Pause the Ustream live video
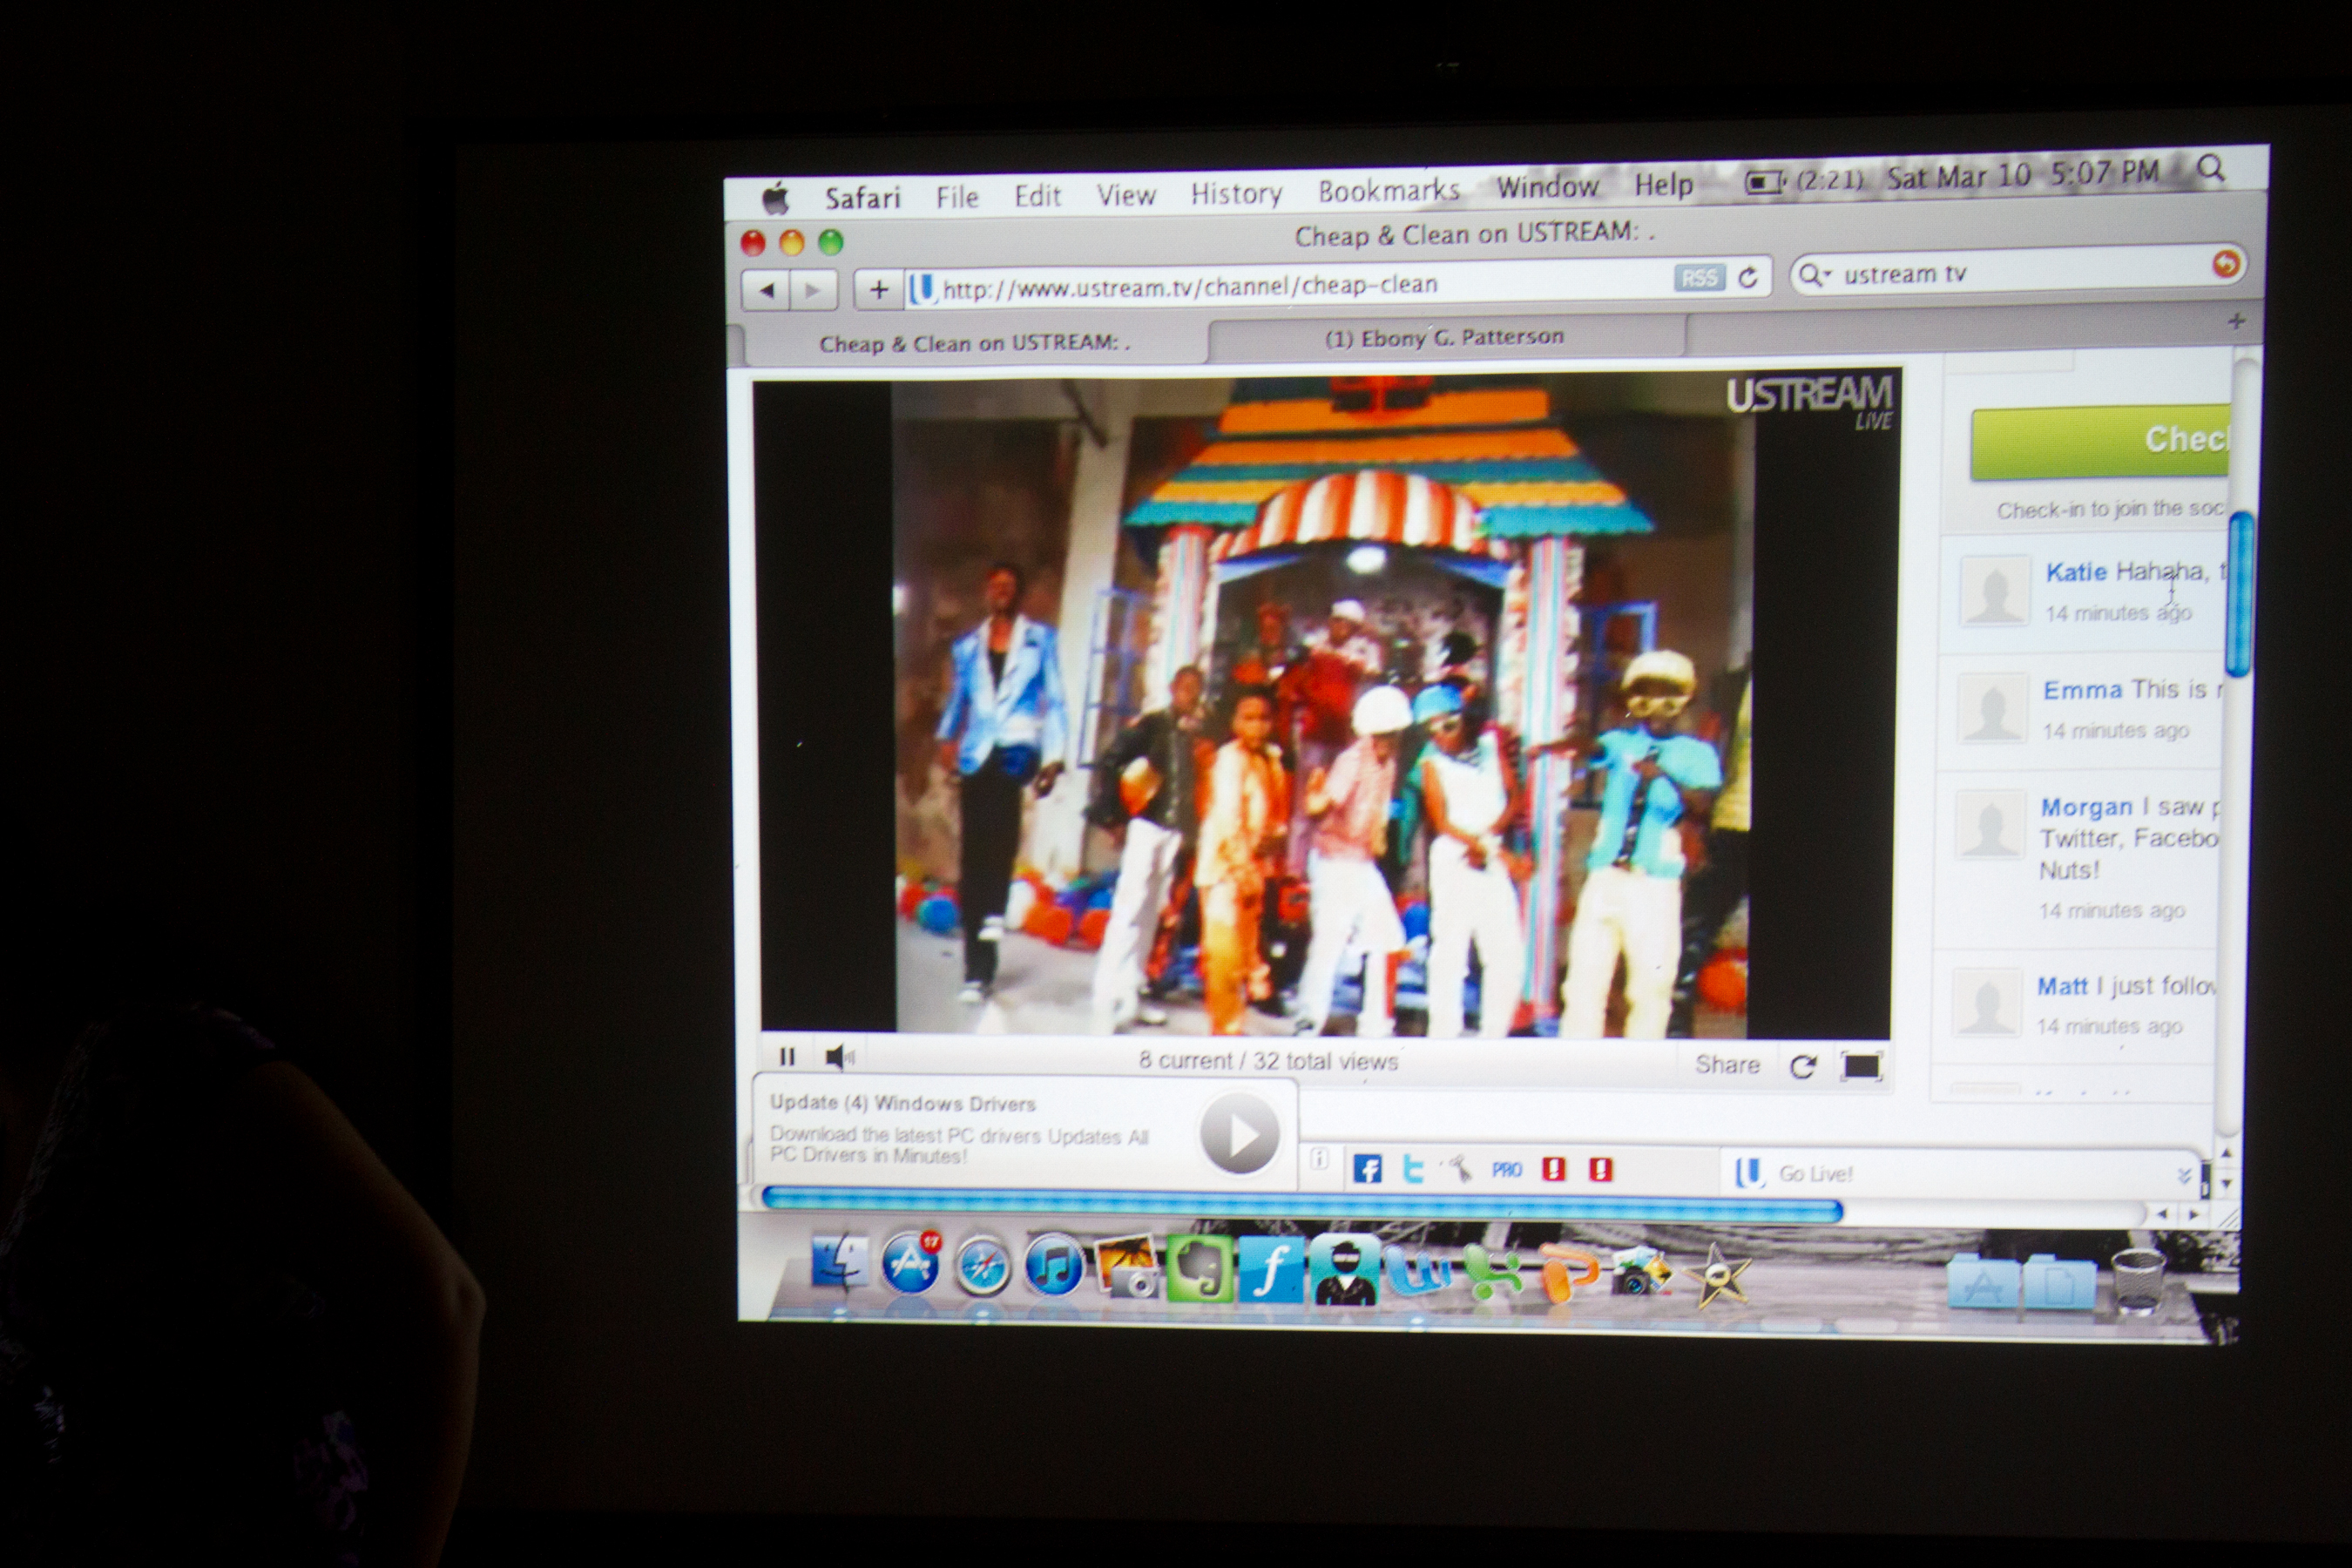The image size is (2352, 1568). point(787,1056)
